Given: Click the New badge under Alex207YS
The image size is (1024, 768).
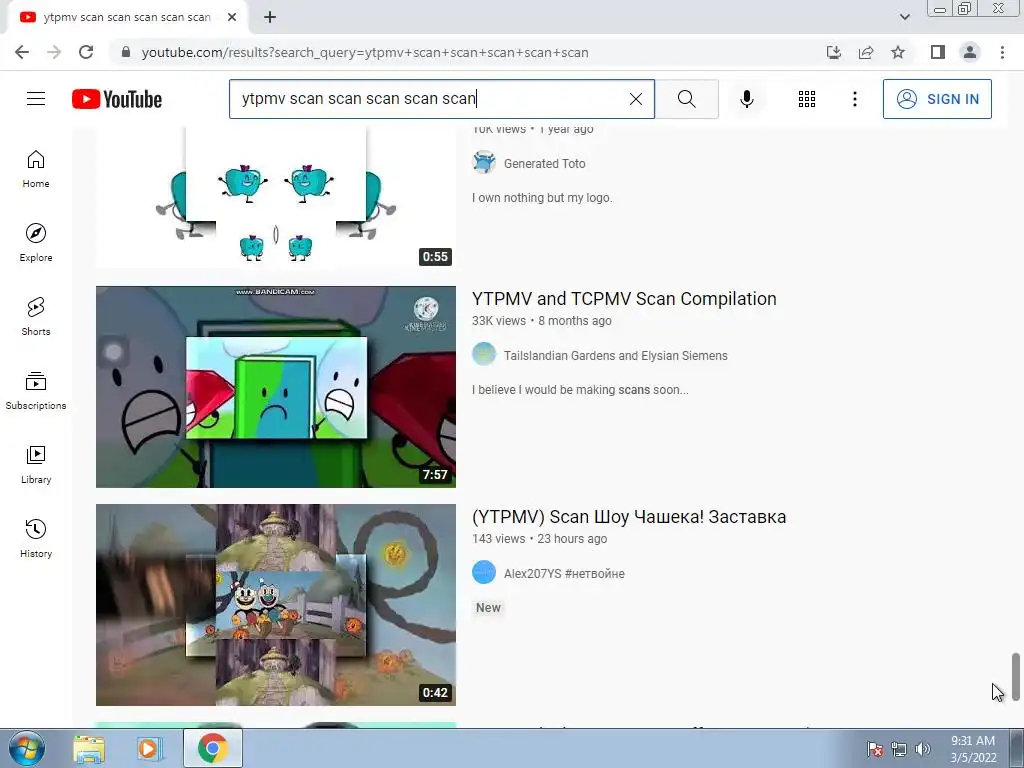Looking at the screenshot, I should click(x=488, y=607).
